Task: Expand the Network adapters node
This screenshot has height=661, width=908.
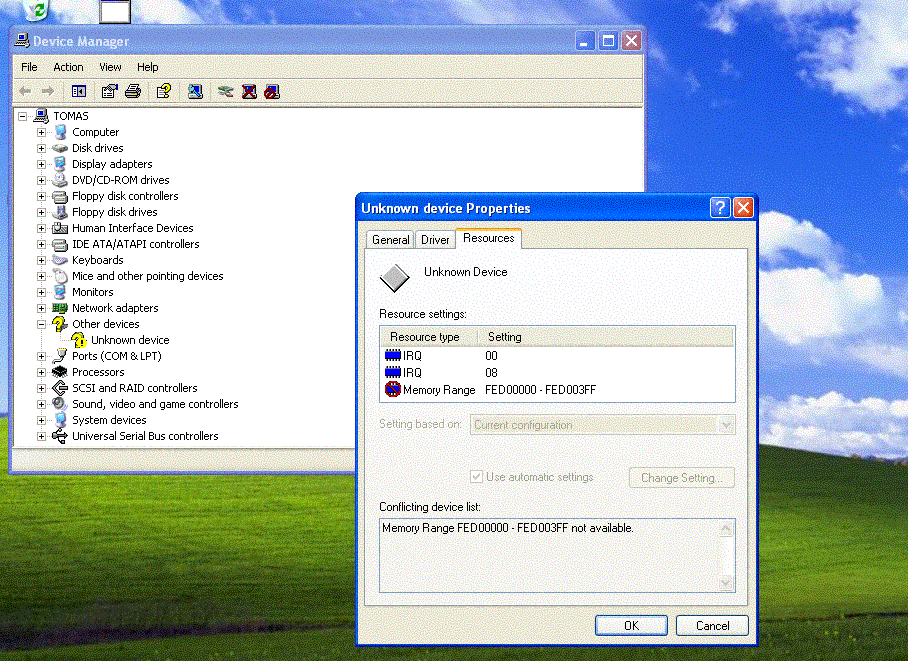Action: pyautogui.click(x=41, y=308)
